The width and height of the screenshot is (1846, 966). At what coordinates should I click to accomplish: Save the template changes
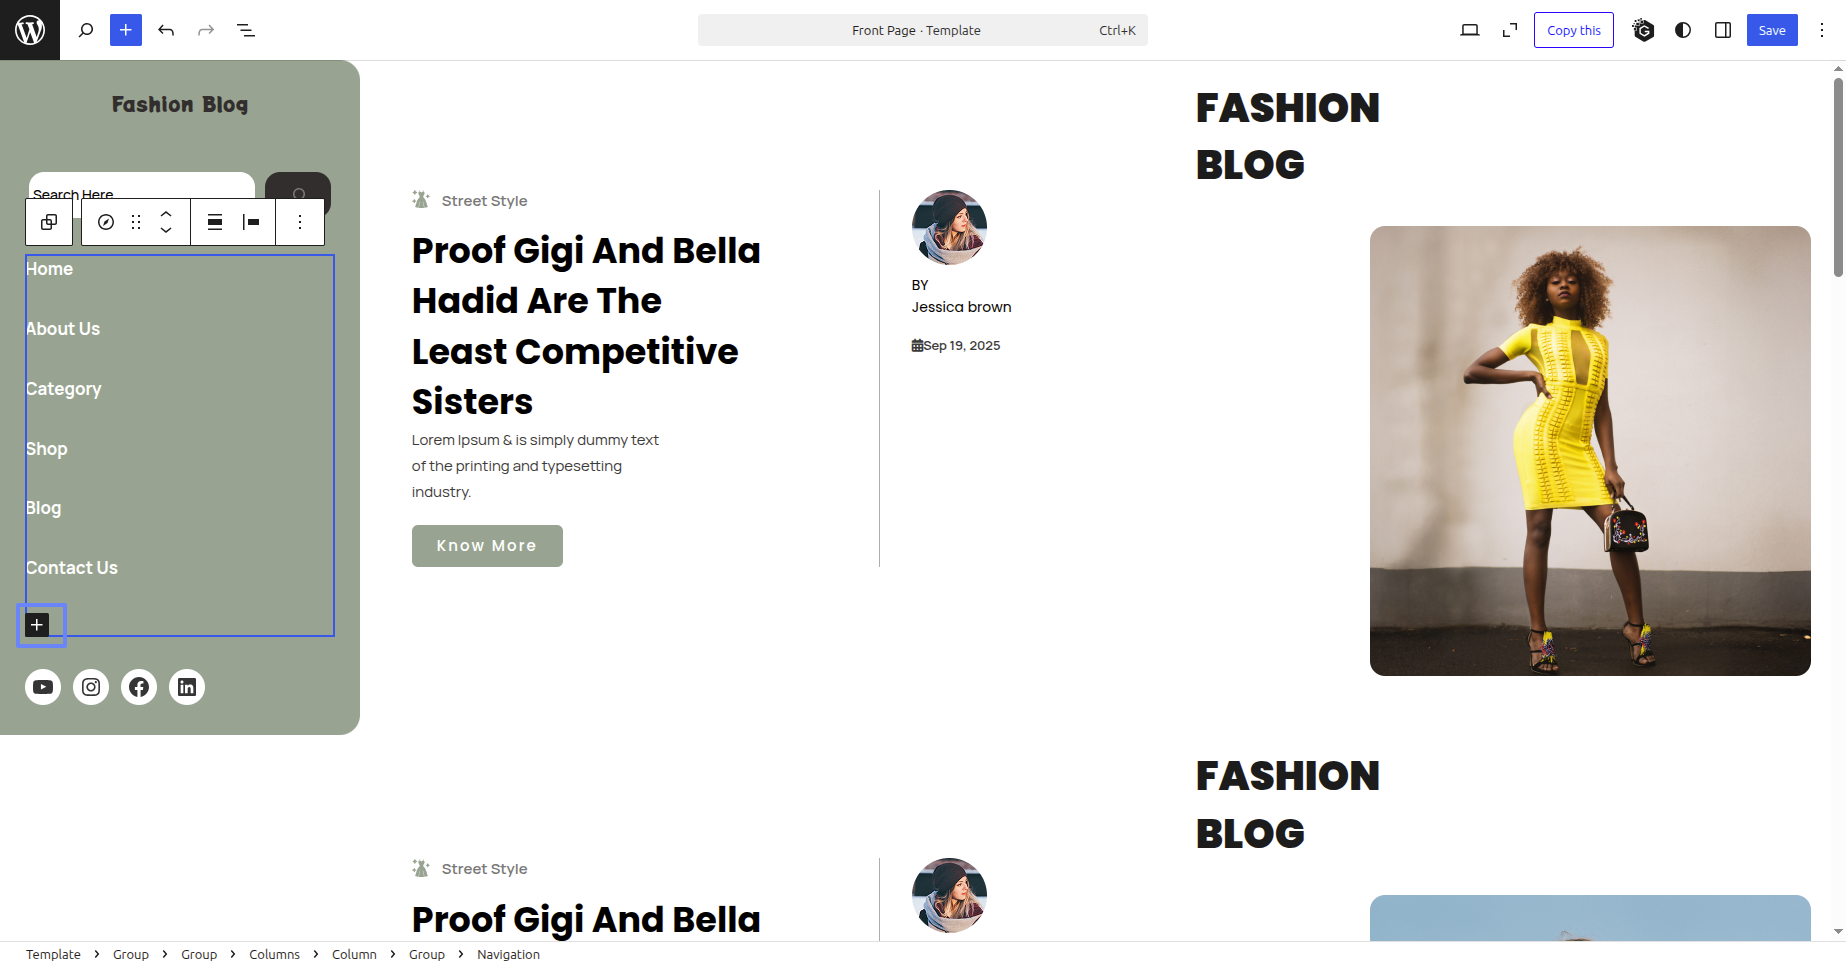[x=1772, y=30]
